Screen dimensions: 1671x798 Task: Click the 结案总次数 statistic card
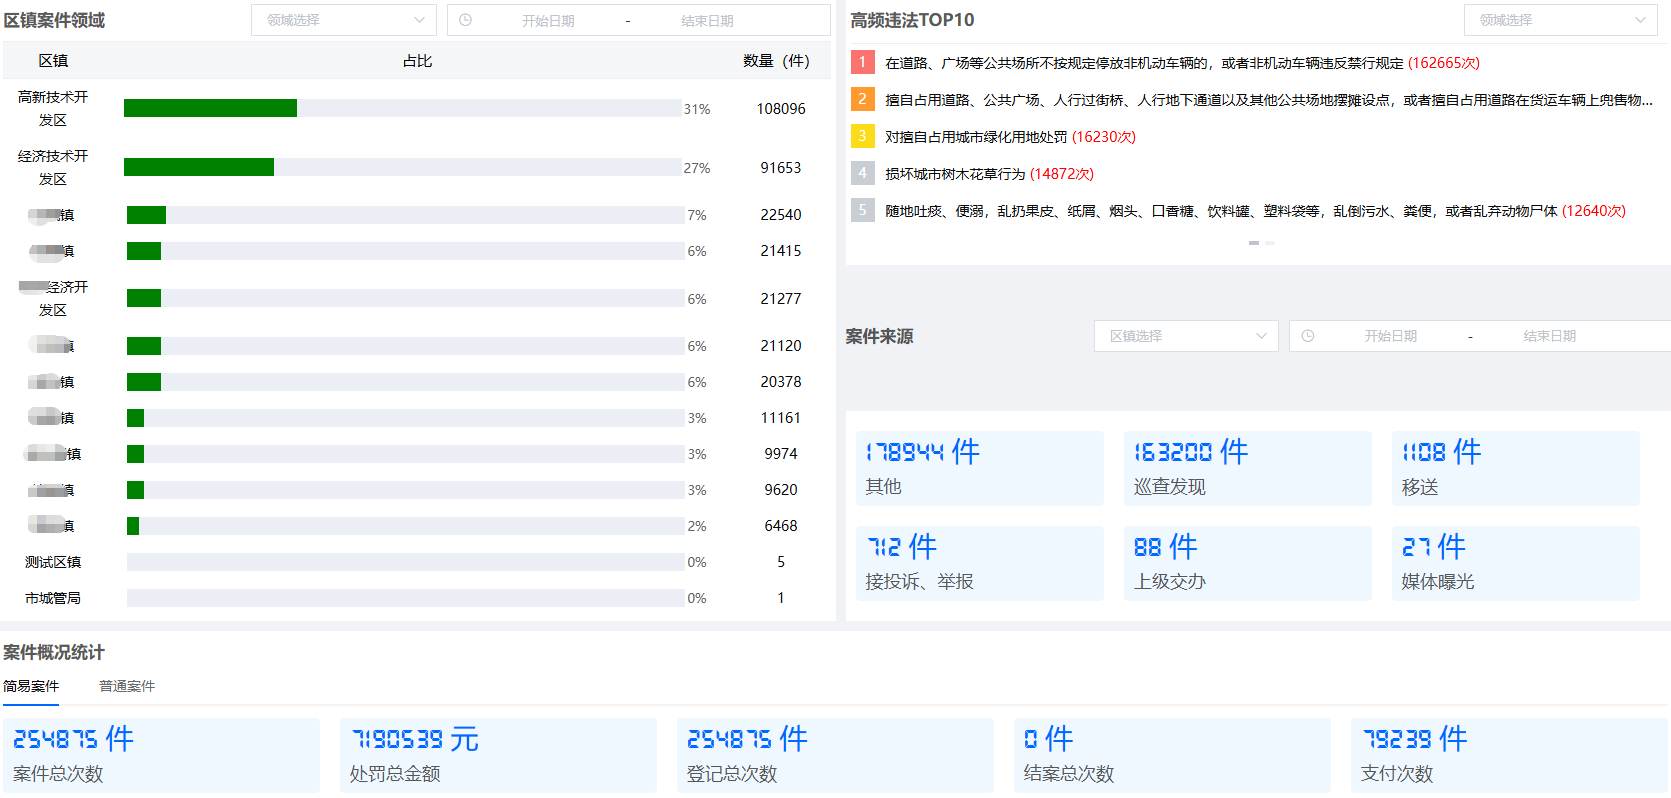click(x=1172, y=755)
